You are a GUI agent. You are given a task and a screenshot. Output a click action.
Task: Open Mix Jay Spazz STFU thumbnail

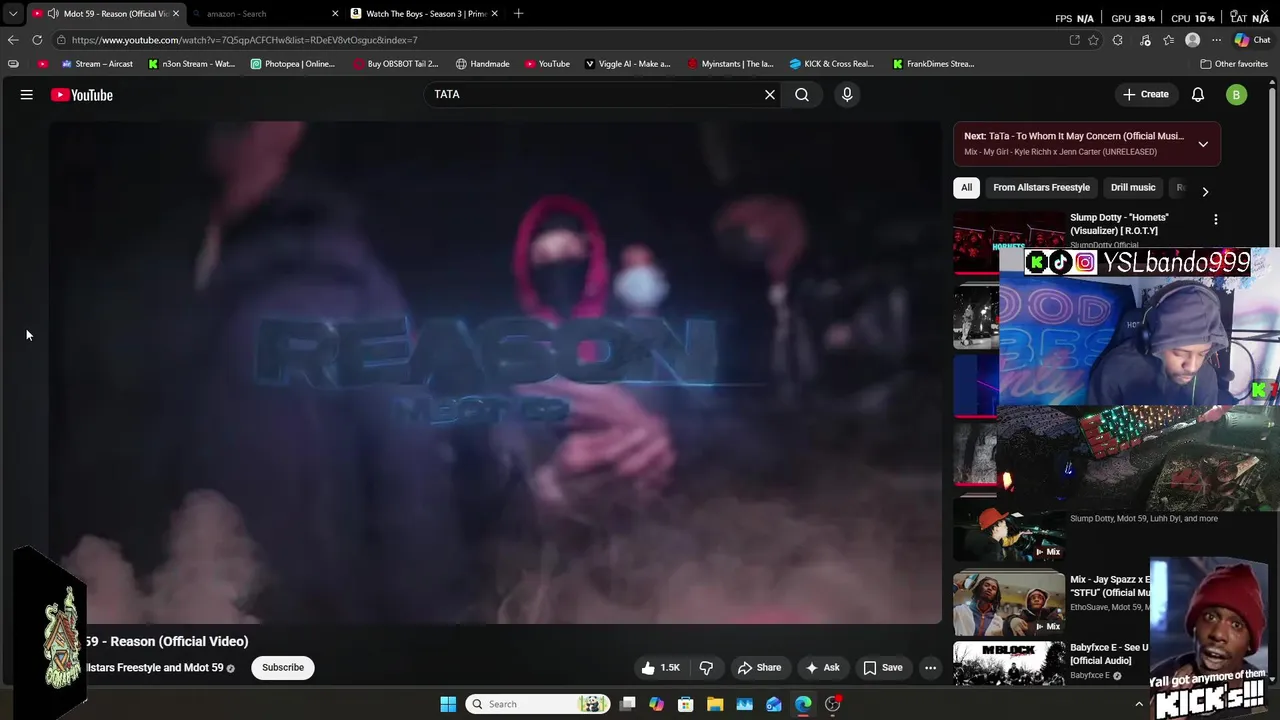[1009, 602]
